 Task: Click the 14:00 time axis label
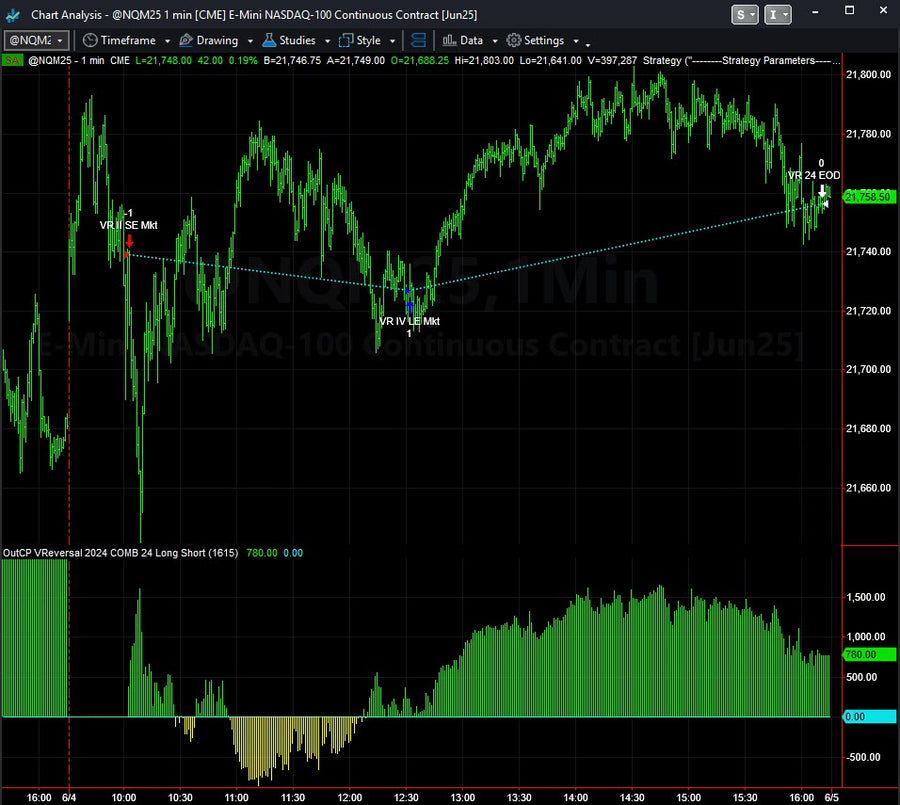point(575,798)
